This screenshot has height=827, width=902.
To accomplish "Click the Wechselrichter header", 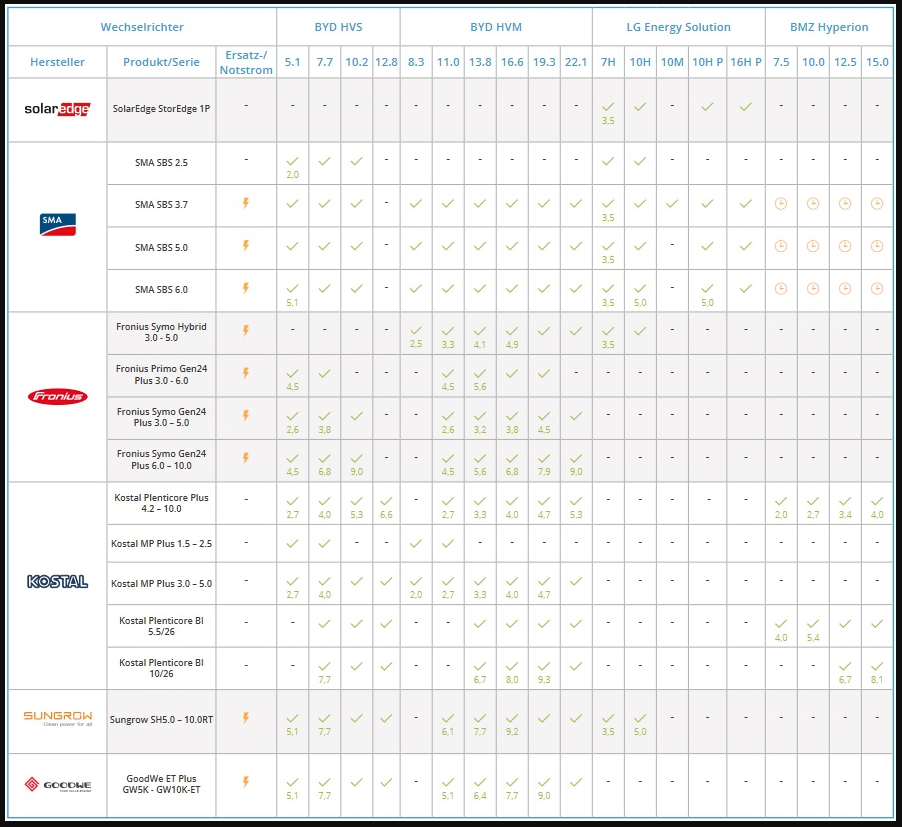I will tap(142, 27).
